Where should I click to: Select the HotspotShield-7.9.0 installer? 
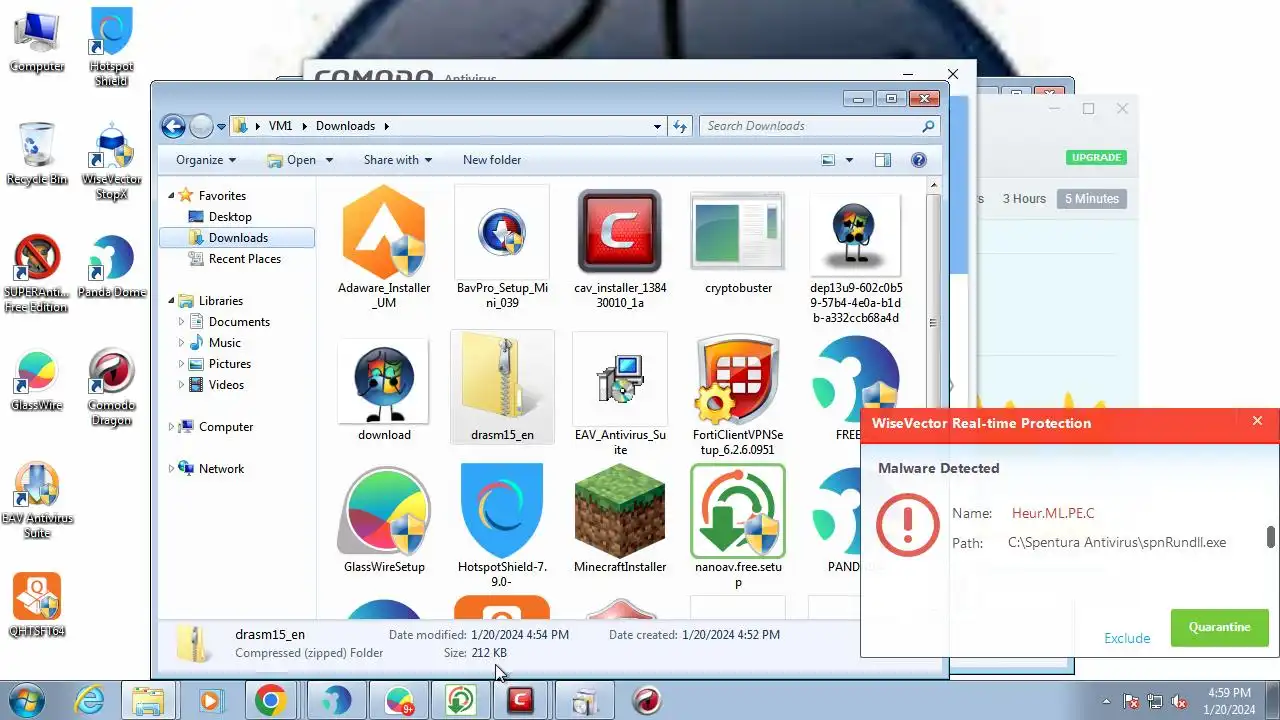[x=502, y=526]
